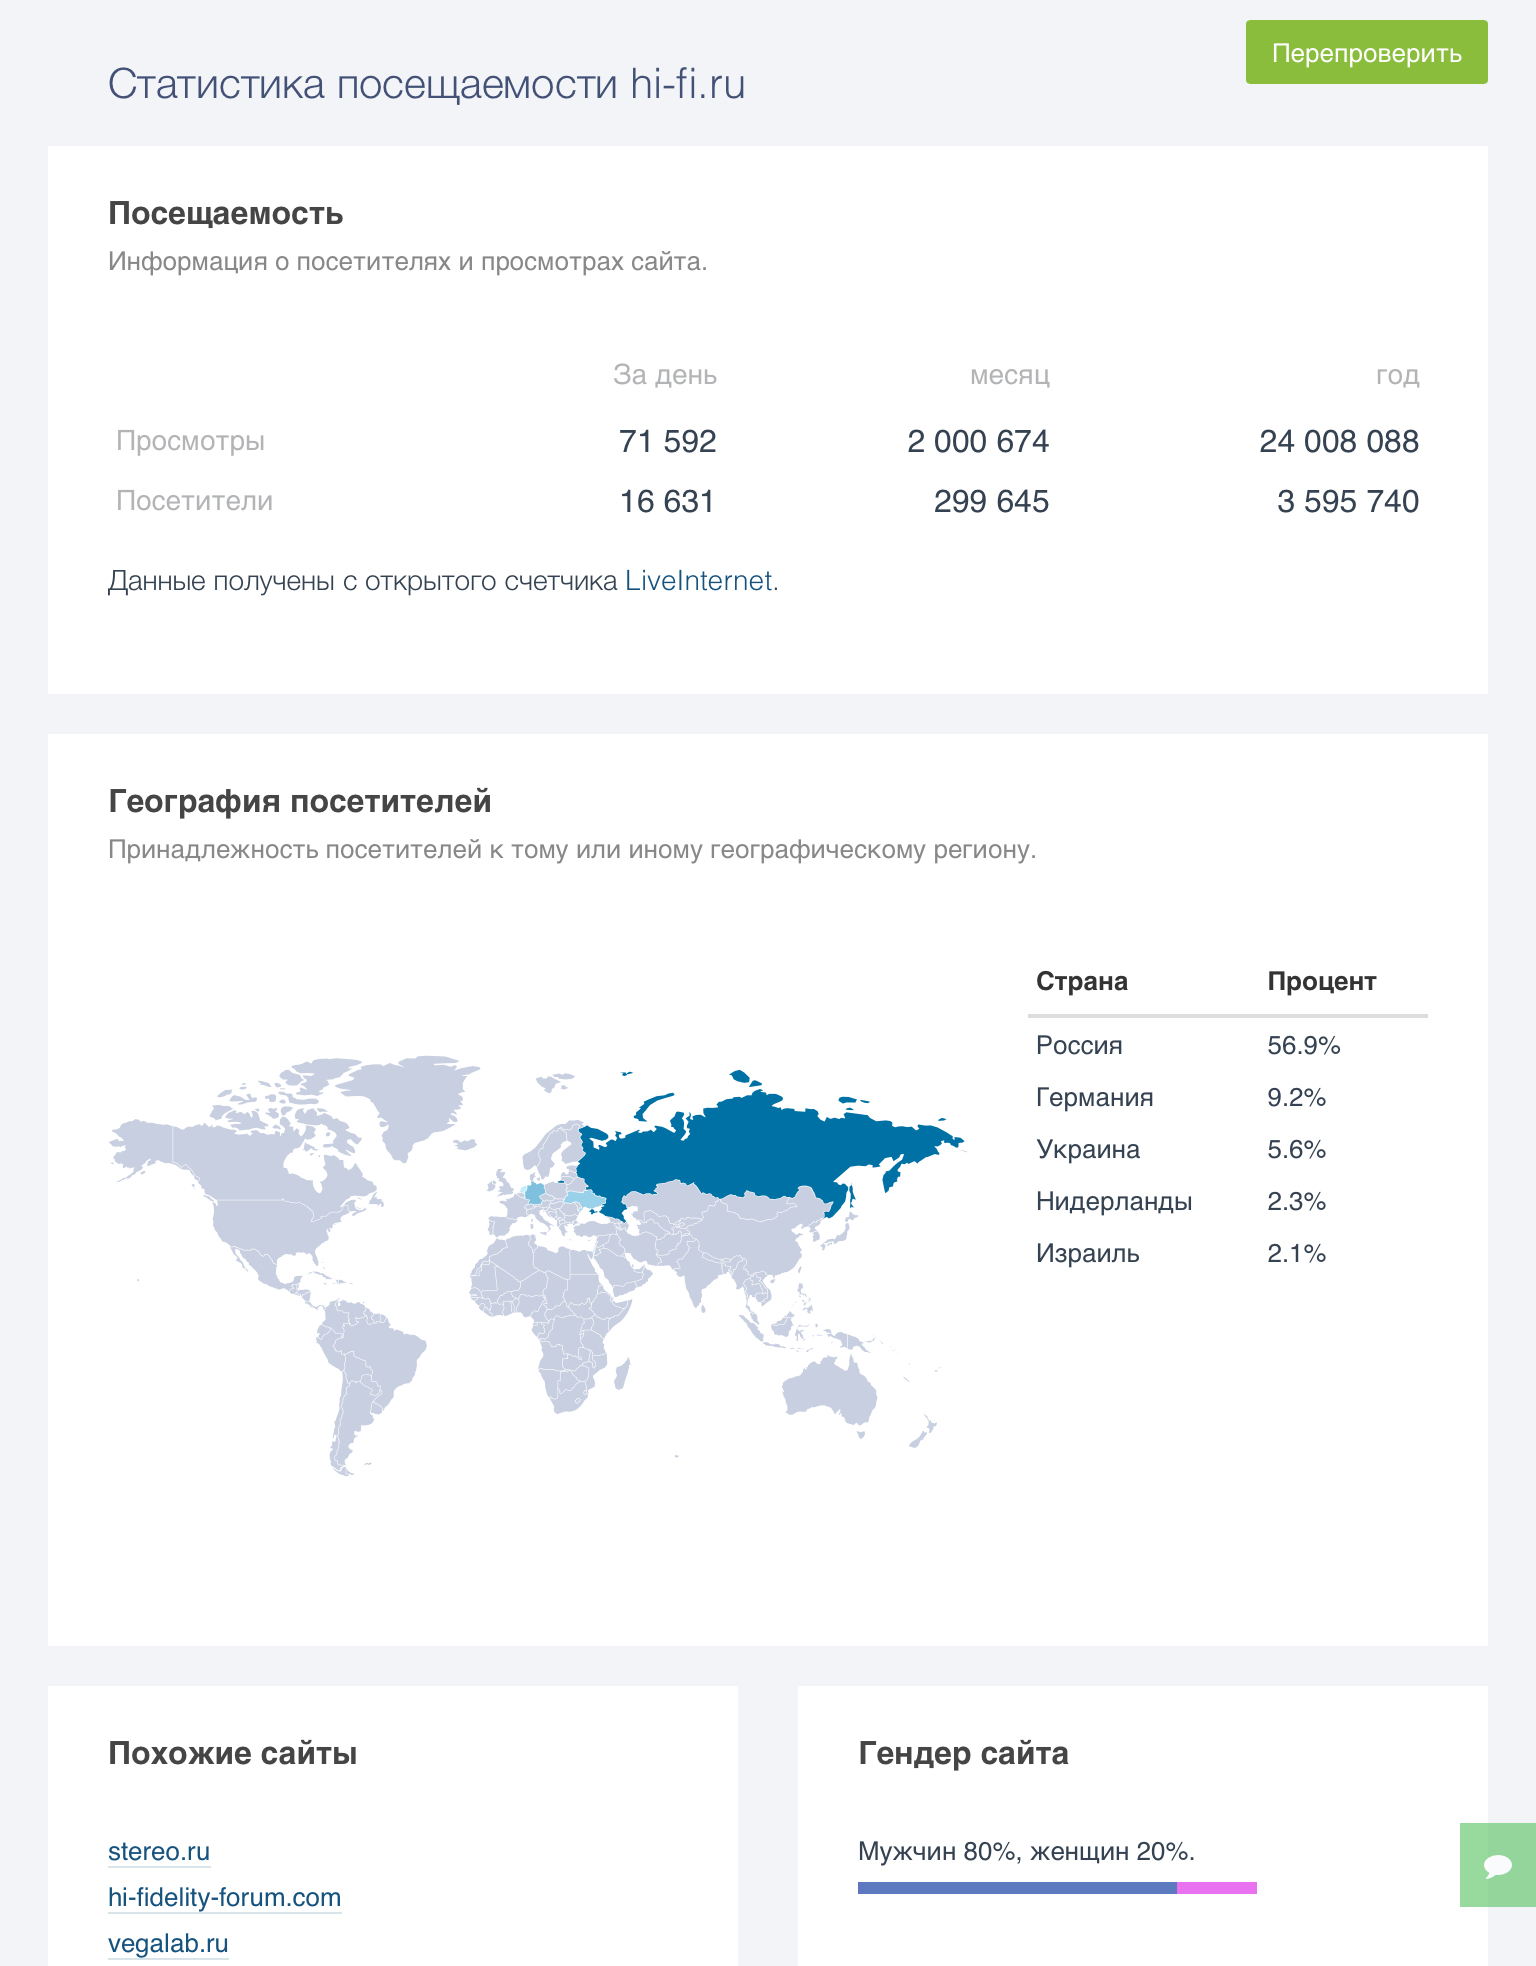Open the hi-fidelity-forum.com link
The image size is (1536, 1966).
(224, 1898)
